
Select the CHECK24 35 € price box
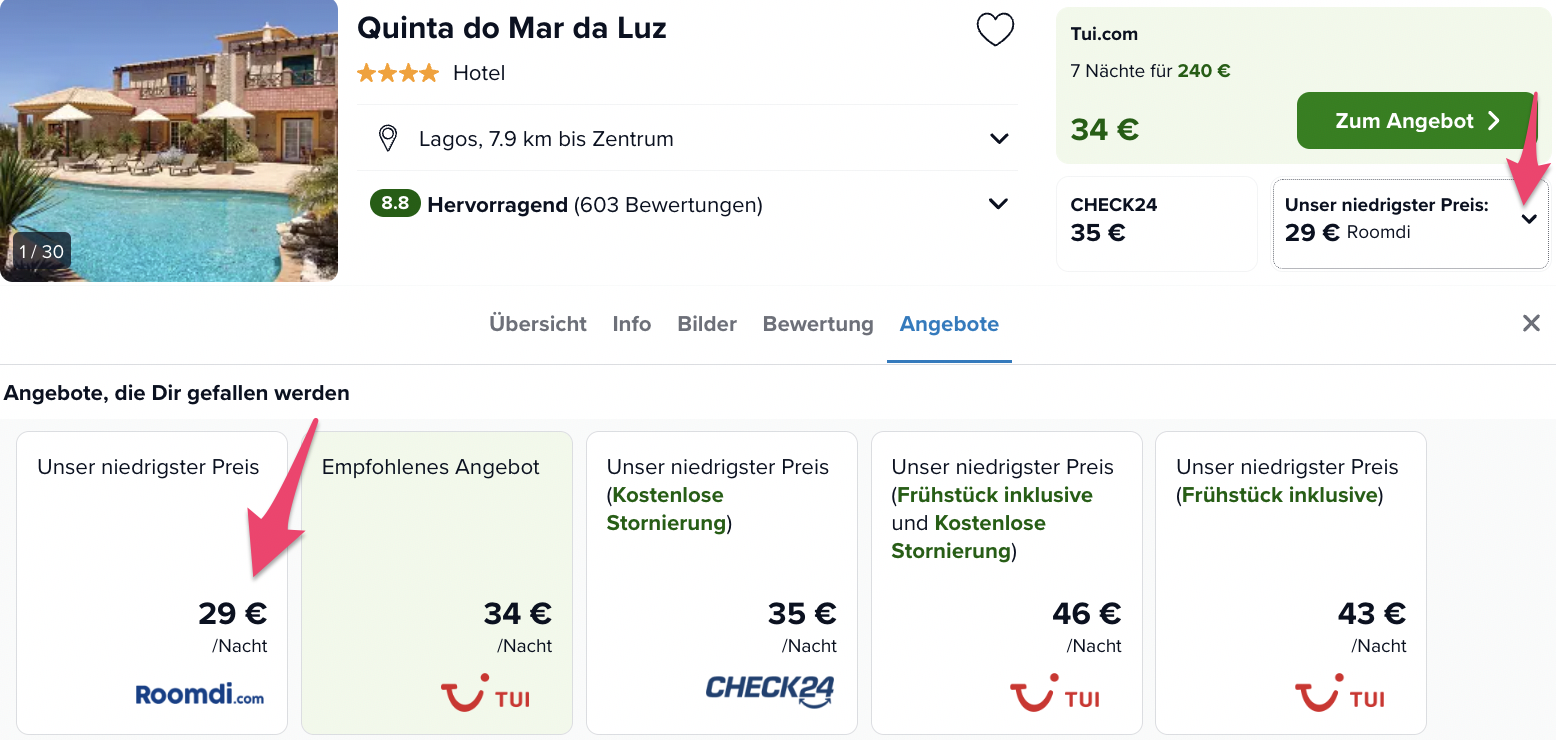point(1157,224)
